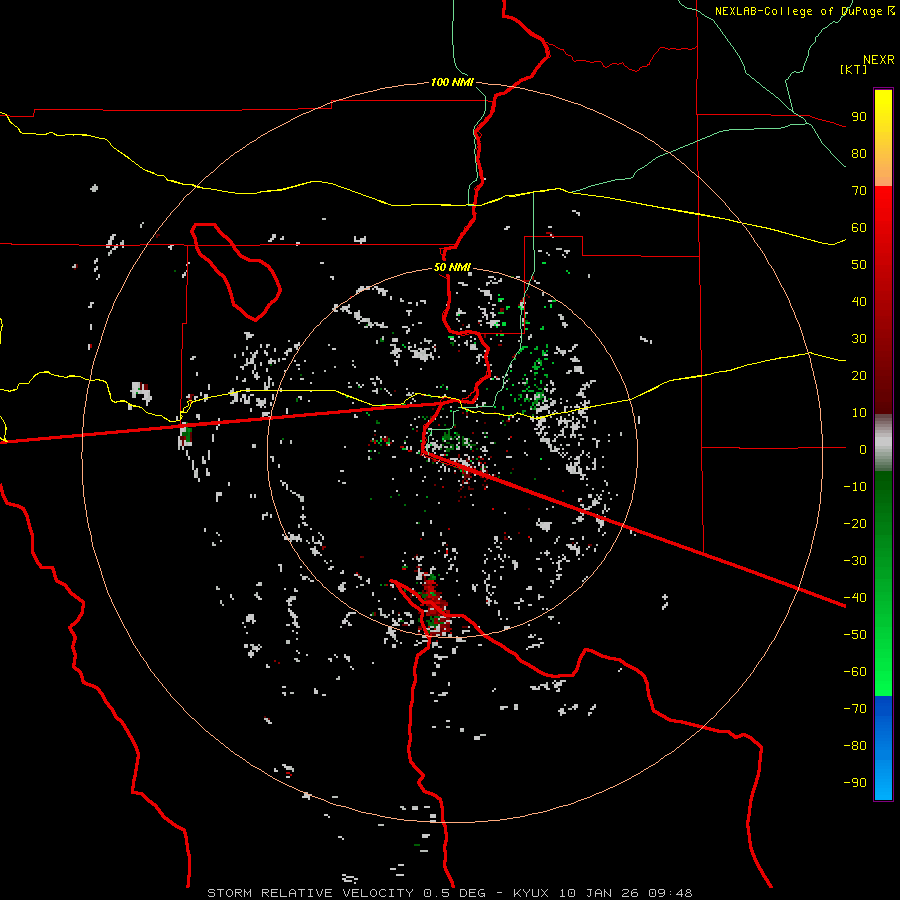Click the -30 value on velocity scale
The image size is (900, 900).
pos(855,561)
